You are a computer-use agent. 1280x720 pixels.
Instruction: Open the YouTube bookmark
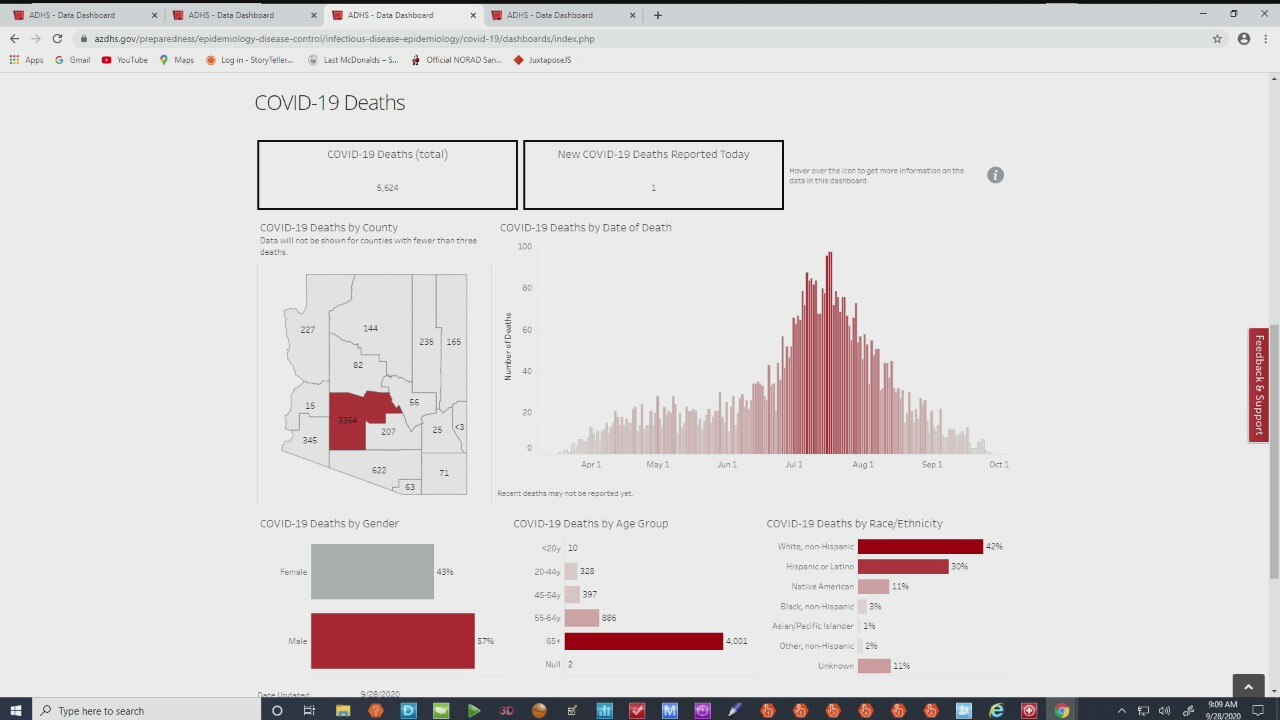click(x=125, y=60)
